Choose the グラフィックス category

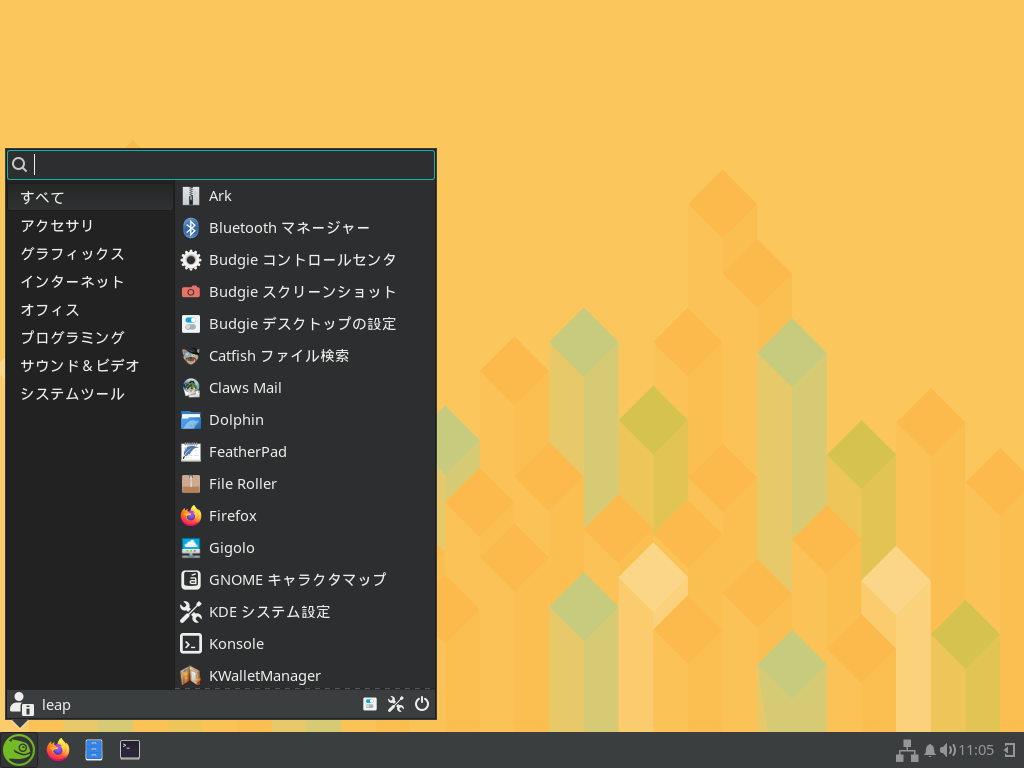pyautogui.click(x=72, y=254)
